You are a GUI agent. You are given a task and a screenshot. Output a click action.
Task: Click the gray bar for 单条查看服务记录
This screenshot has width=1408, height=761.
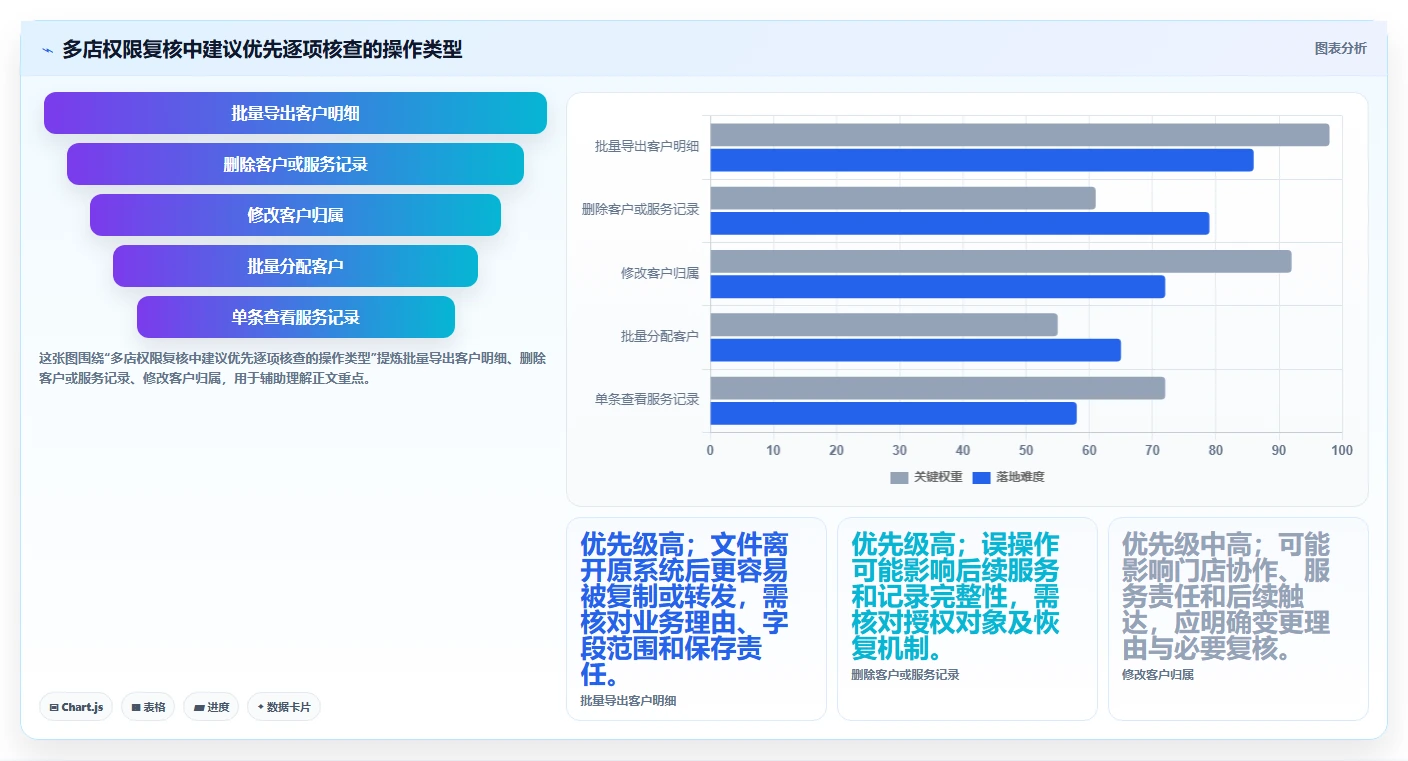tap(938, 388)
